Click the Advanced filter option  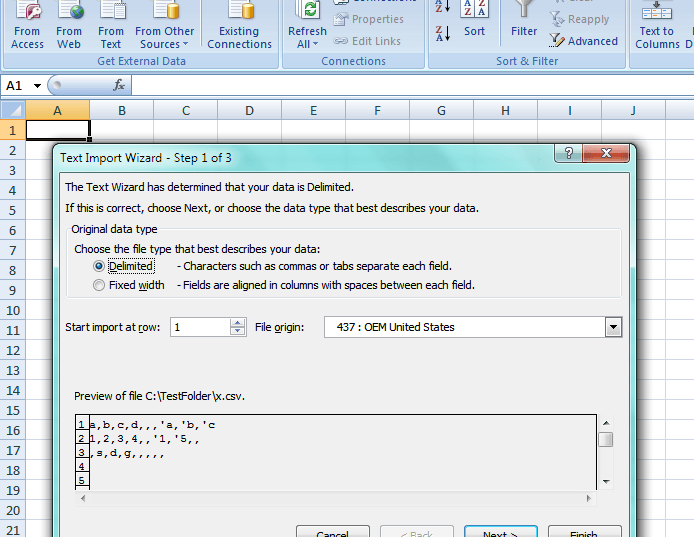584,41
